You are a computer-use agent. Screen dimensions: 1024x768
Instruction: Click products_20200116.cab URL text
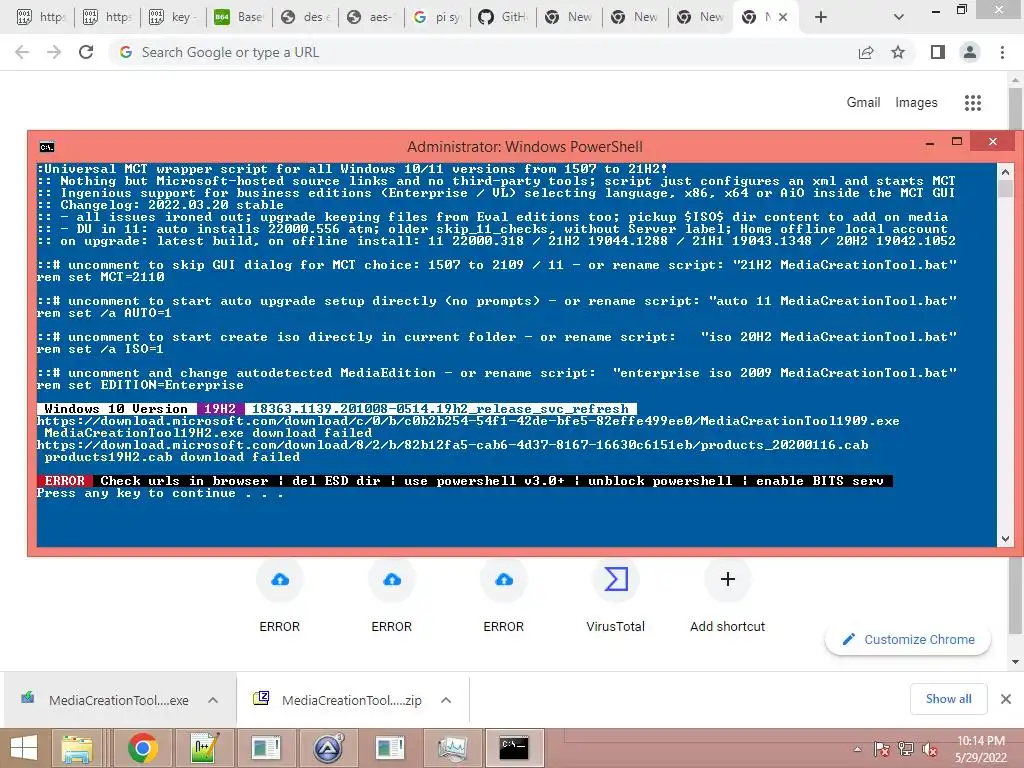453,445
